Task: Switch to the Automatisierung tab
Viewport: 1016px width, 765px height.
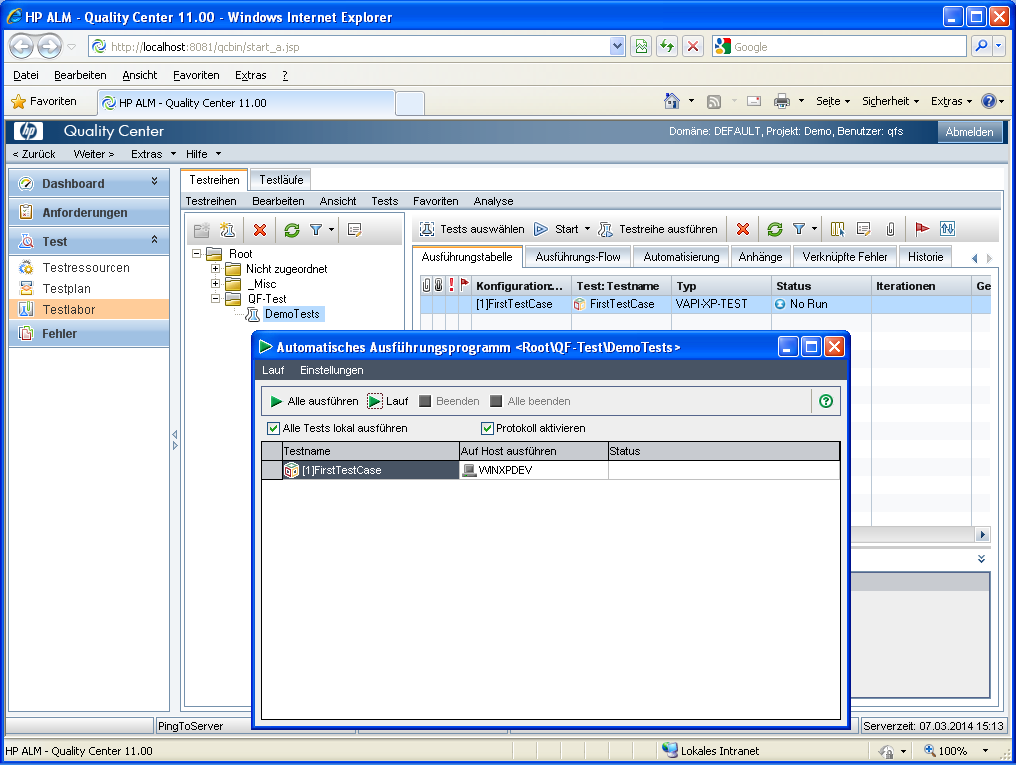Action: coord(682,257)
